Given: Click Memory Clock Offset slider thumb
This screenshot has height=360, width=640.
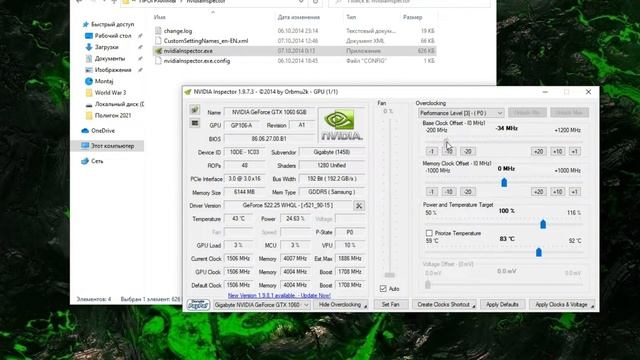Looking at the screenshot, I should click(504, 182).
